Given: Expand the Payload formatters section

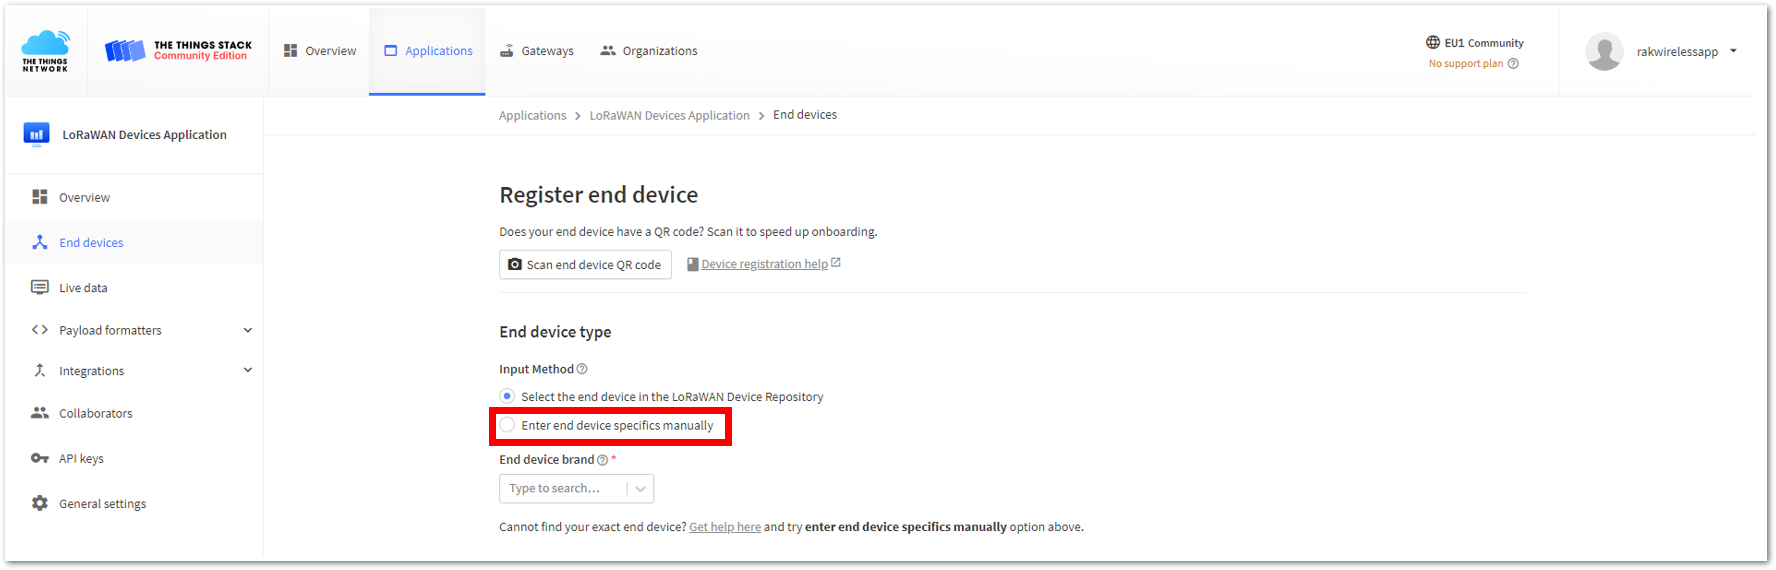Looking at the screenshot, I should tap(248, 331).
